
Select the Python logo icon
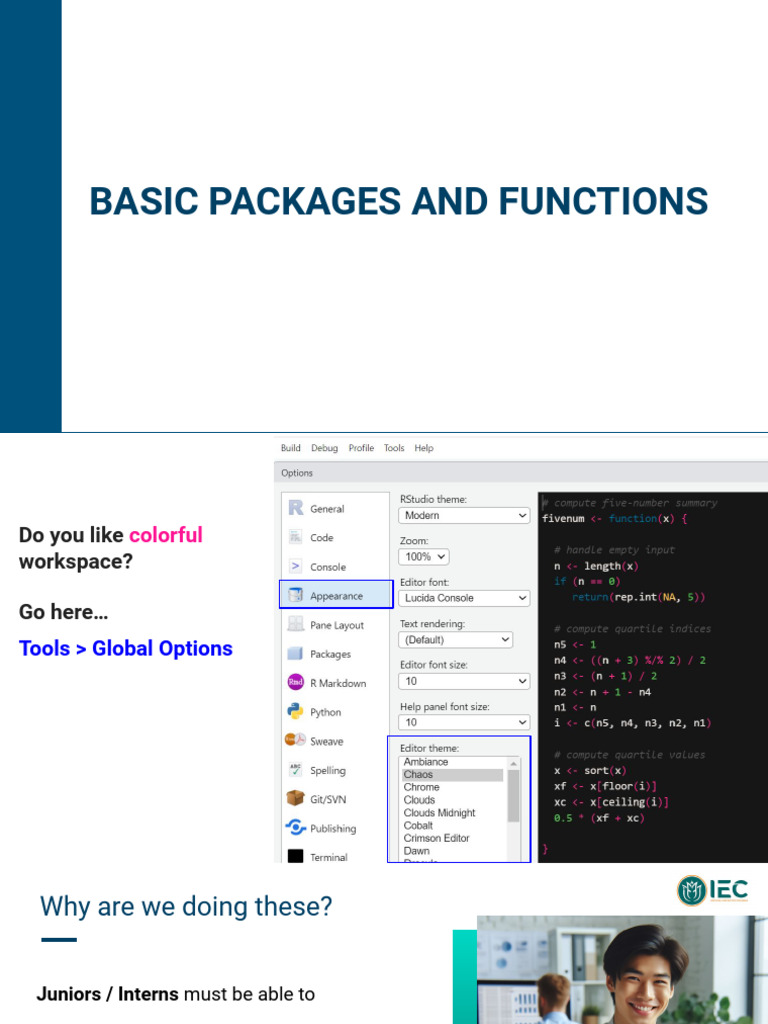[296, 711]
